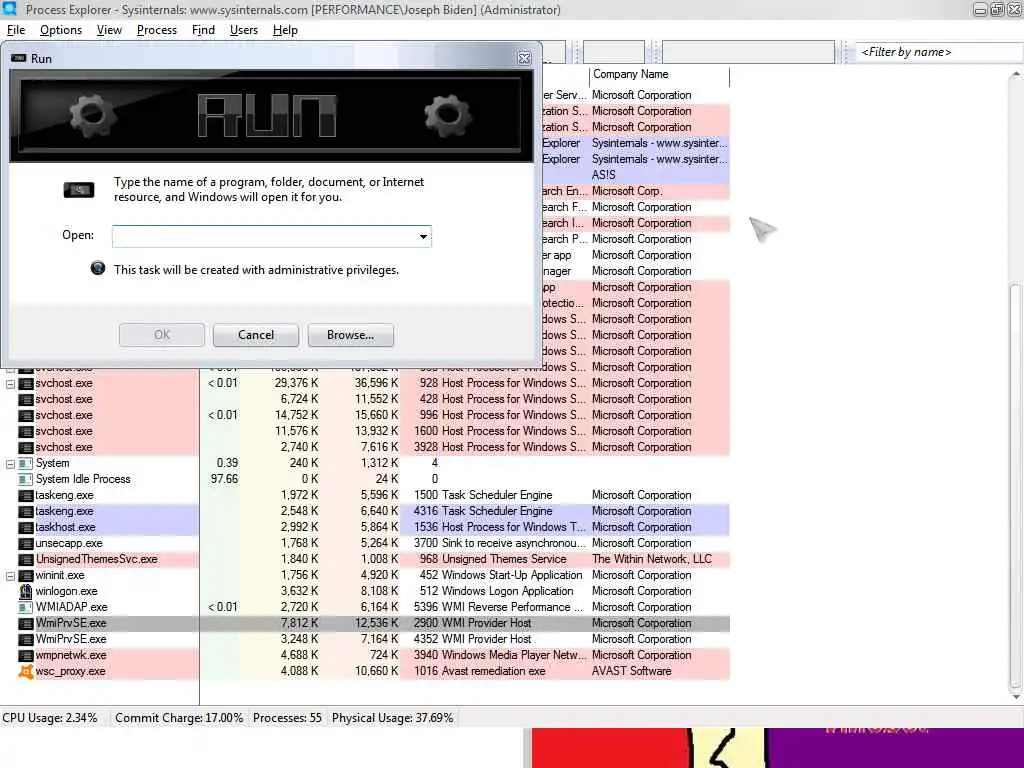This screenshot has width=1024, height=768.
Task: Click 'Windows Start-Up Application' description
Action: [x=512, y=575]
